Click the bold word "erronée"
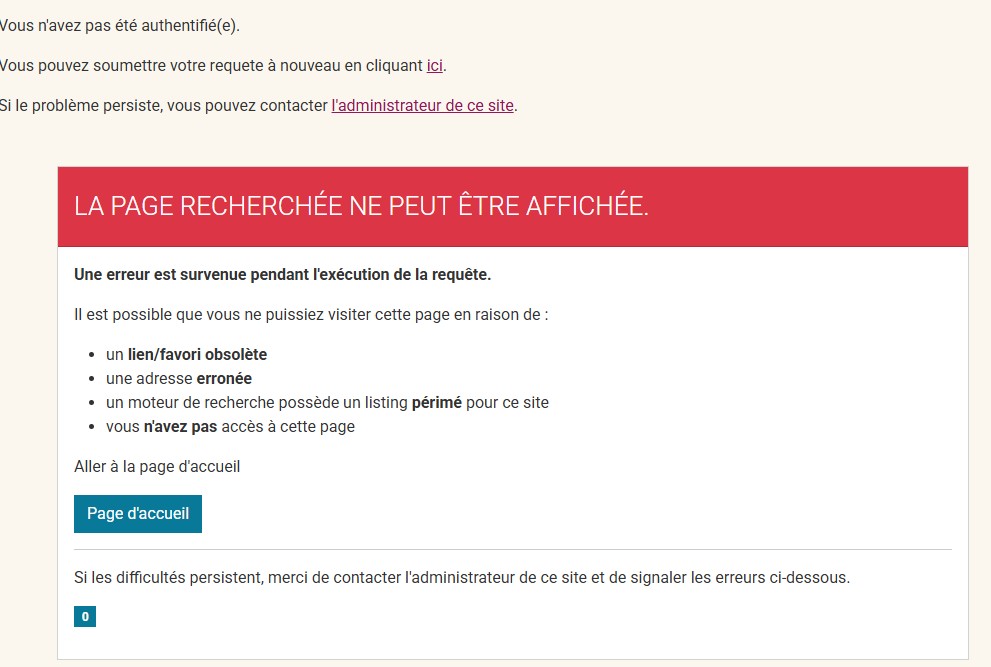The height and width of the screenshot is (667, 991). [x=224, y=379]
